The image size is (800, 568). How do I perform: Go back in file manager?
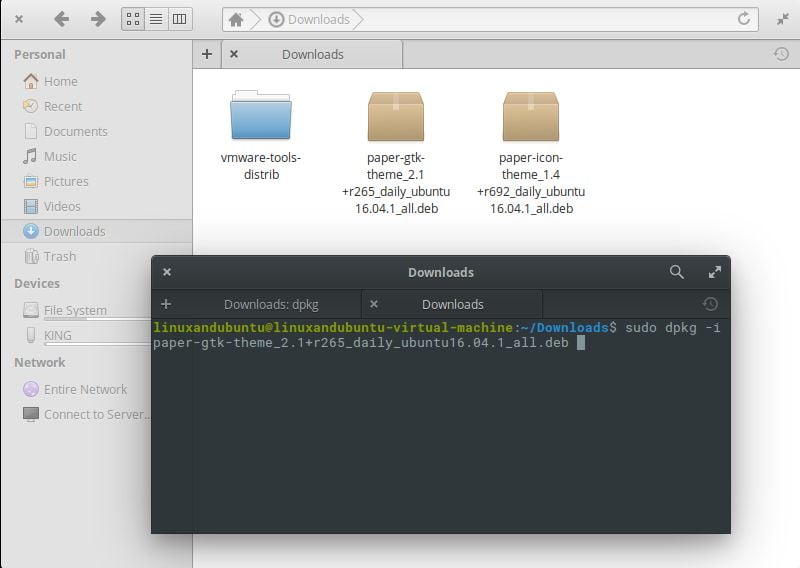(61, 19)
